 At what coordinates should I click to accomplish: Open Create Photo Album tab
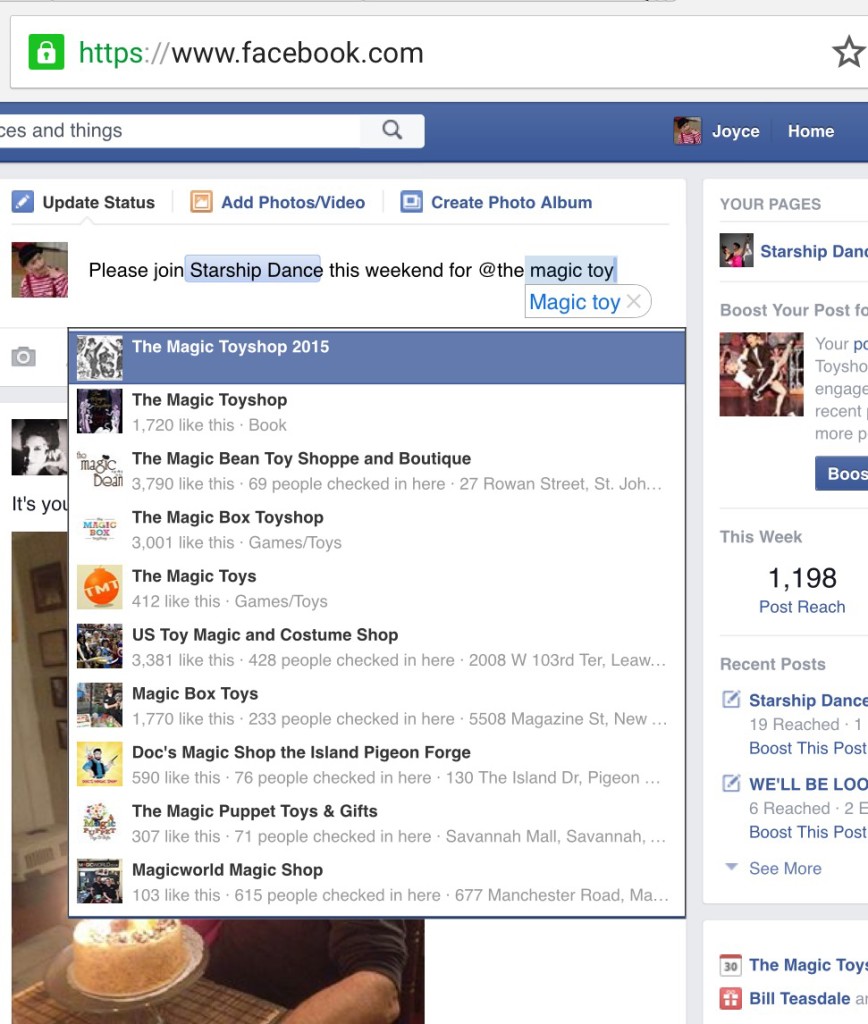511,202
